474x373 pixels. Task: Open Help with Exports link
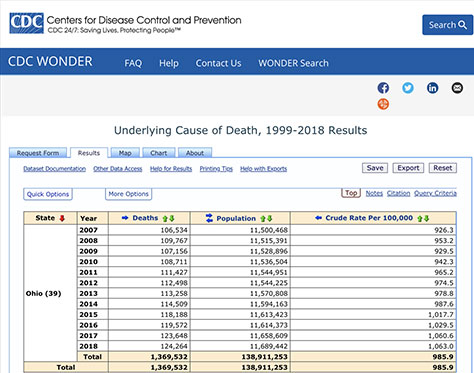click(263, 169)
